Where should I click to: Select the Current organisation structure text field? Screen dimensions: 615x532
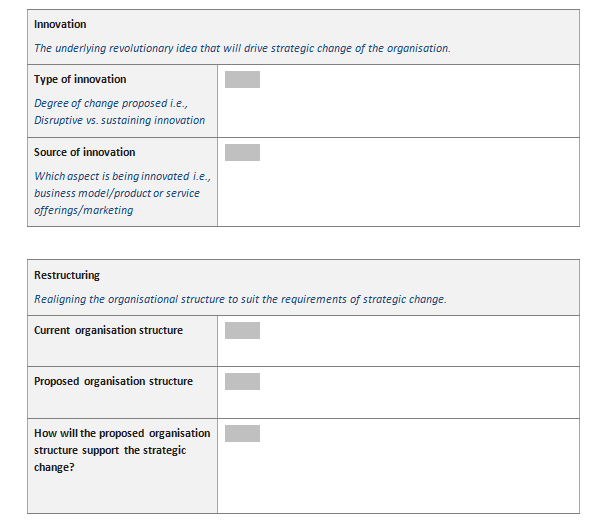pyautogui.click(x=242, y=331)
